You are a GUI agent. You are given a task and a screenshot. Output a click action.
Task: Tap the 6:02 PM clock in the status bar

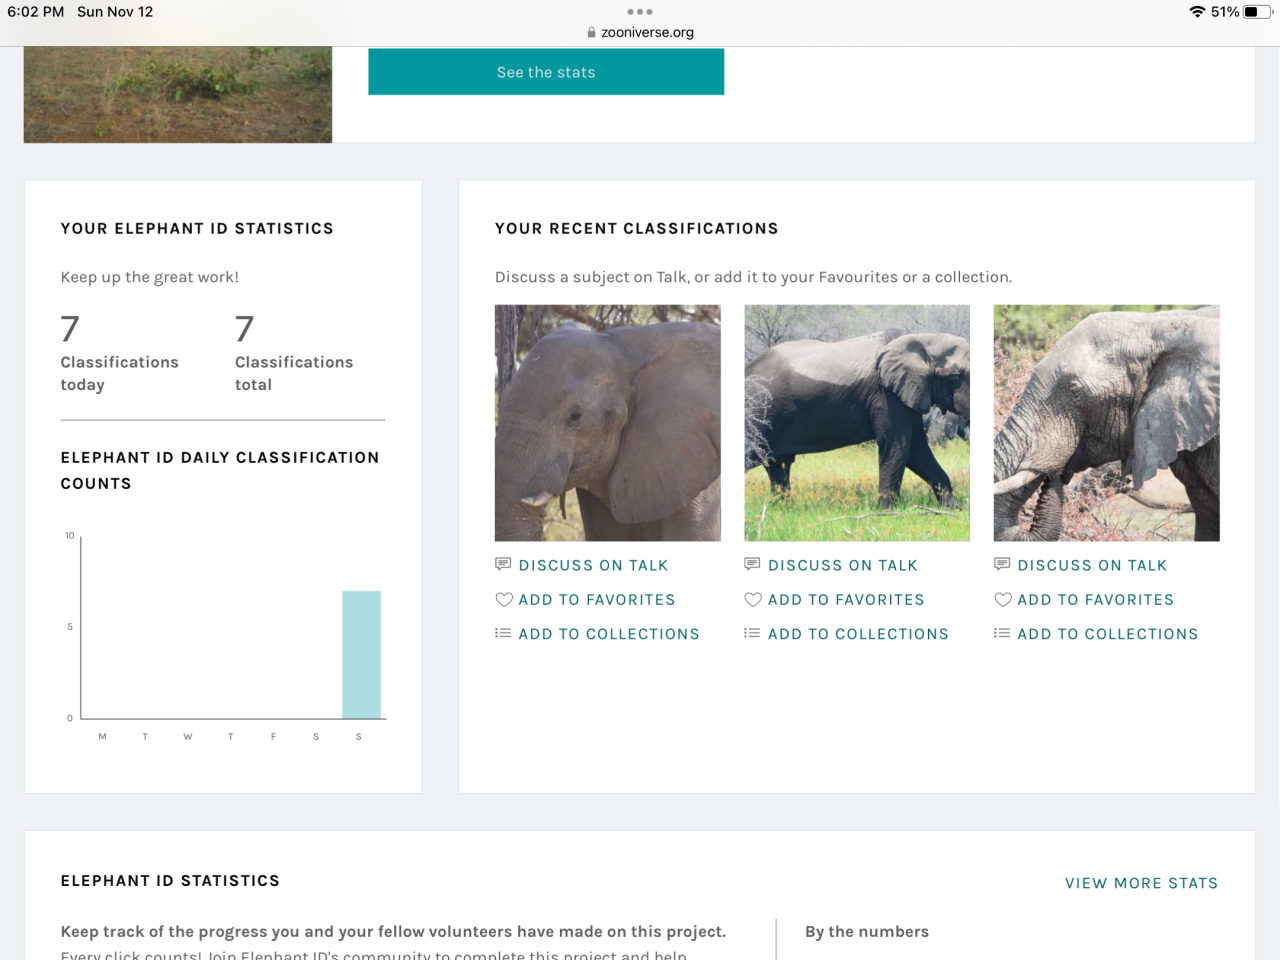coord(36,12)
